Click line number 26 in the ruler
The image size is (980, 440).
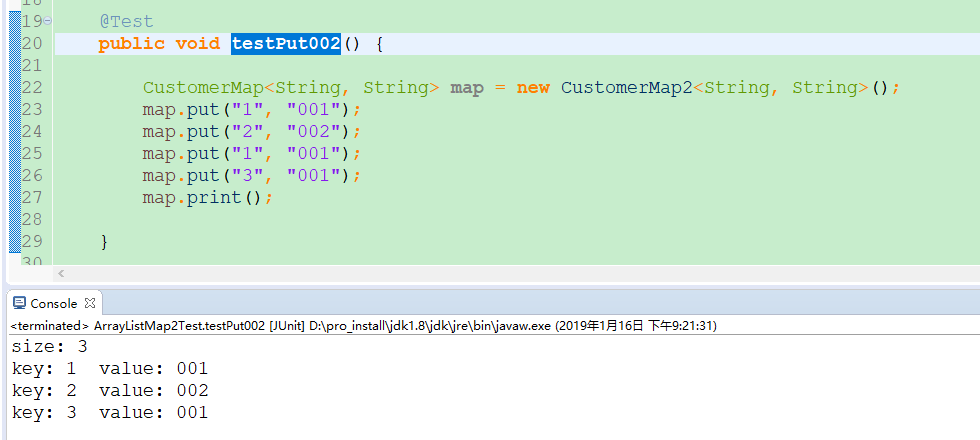(32, 176)
